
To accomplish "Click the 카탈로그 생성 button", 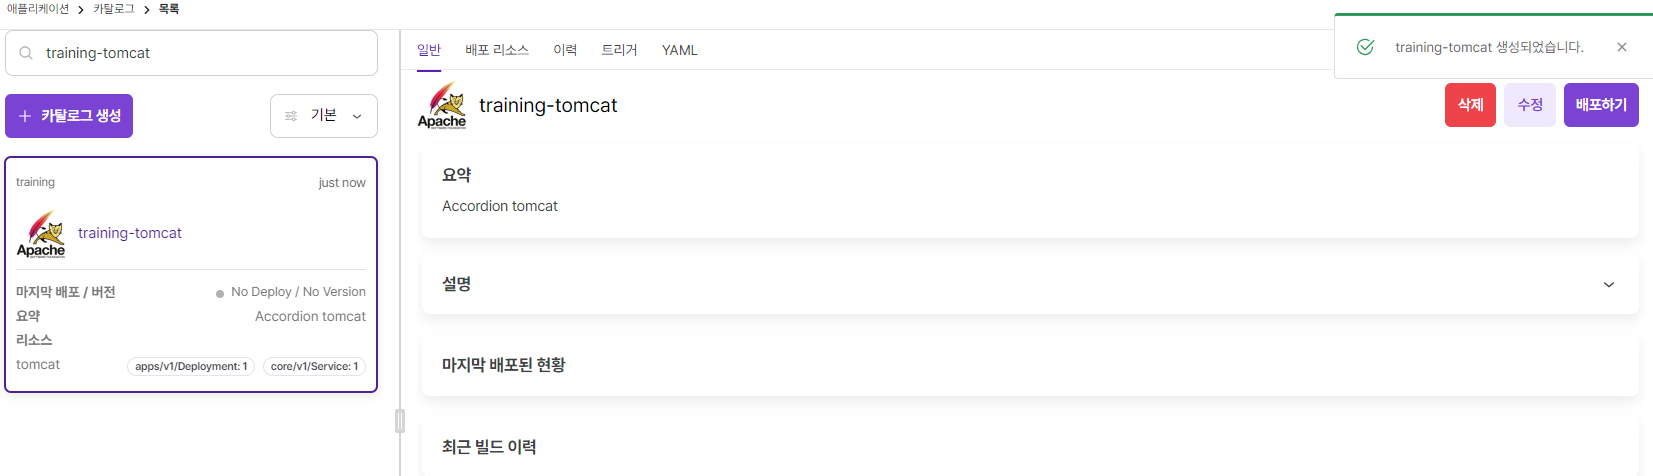I will pos(69,116).
